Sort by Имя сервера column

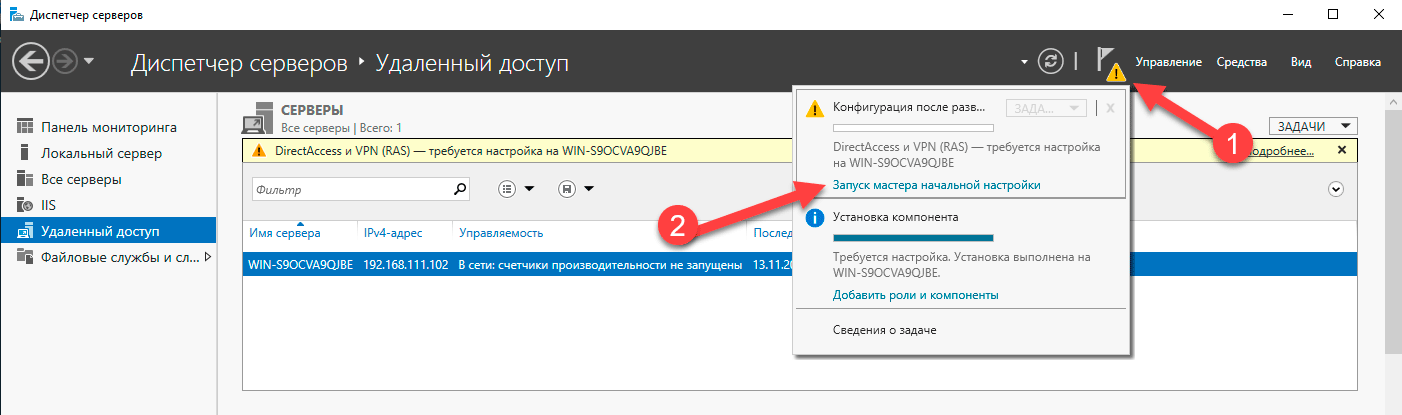pyautogui.click(x=285, y=233)
